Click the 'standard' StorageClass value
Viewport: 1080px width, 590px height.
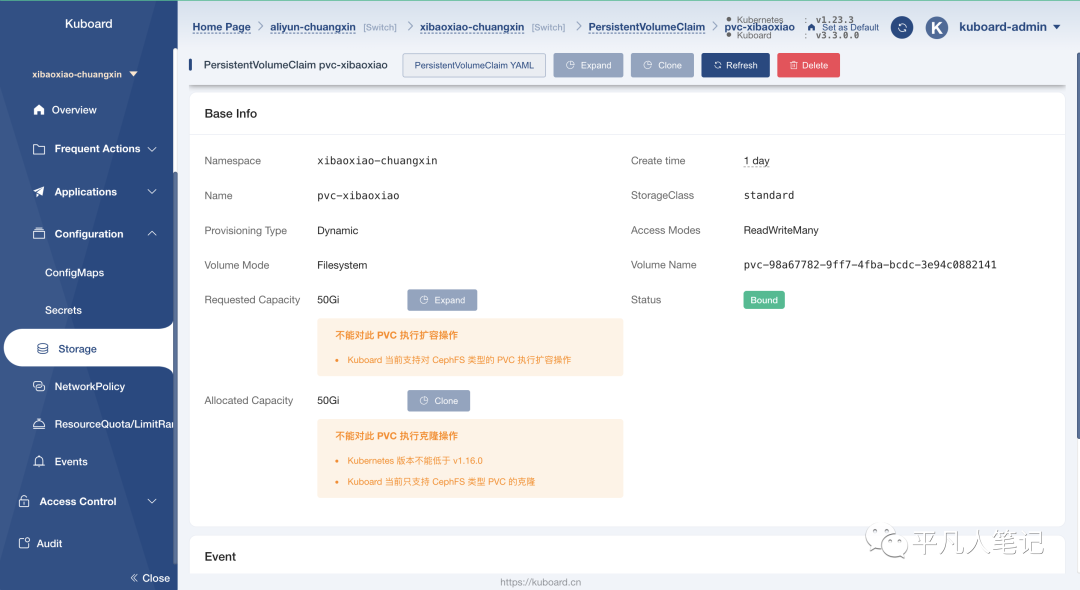coord(769,196)
